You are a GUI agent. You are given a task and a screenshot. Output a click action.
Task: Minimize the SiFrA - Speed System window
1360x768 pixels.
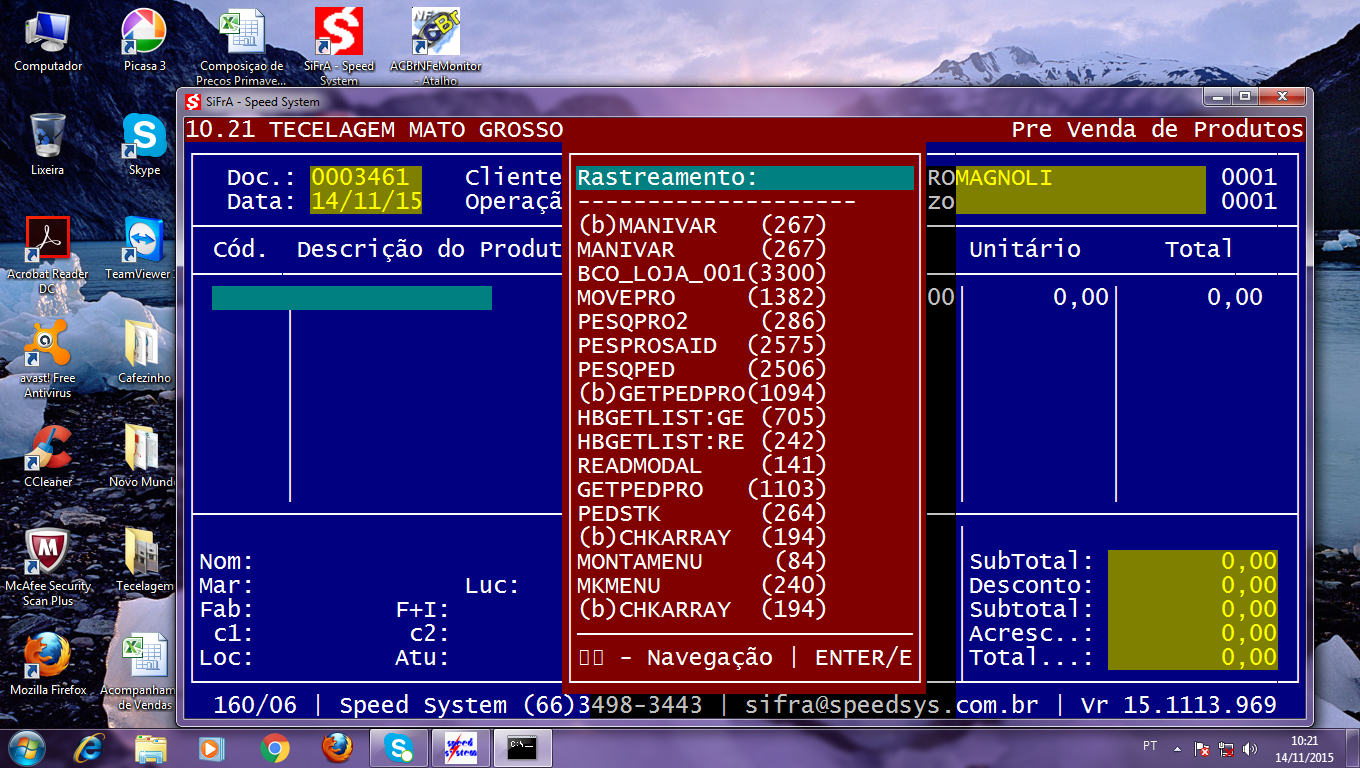pyautogui.click(x=1215, y=96)
